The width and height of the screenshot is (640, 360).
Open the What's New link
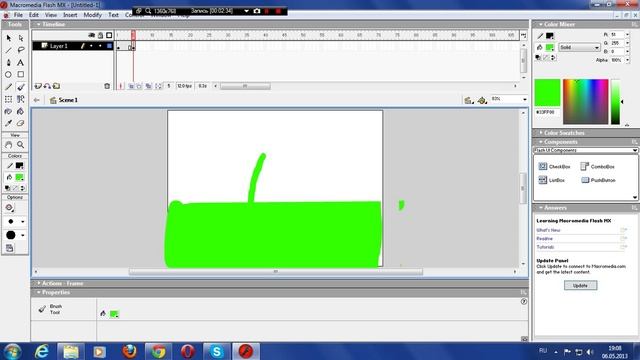tap(548, 230)
